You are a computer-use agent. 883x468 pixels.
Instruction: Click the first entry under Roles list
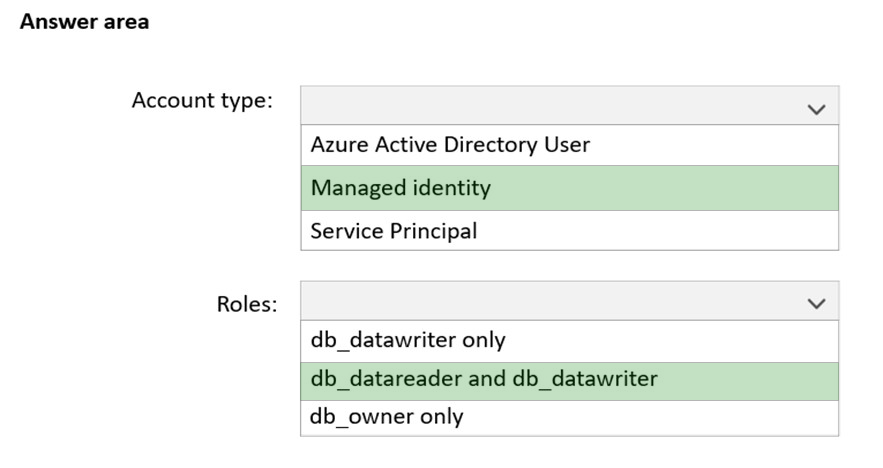coord(569,341)
